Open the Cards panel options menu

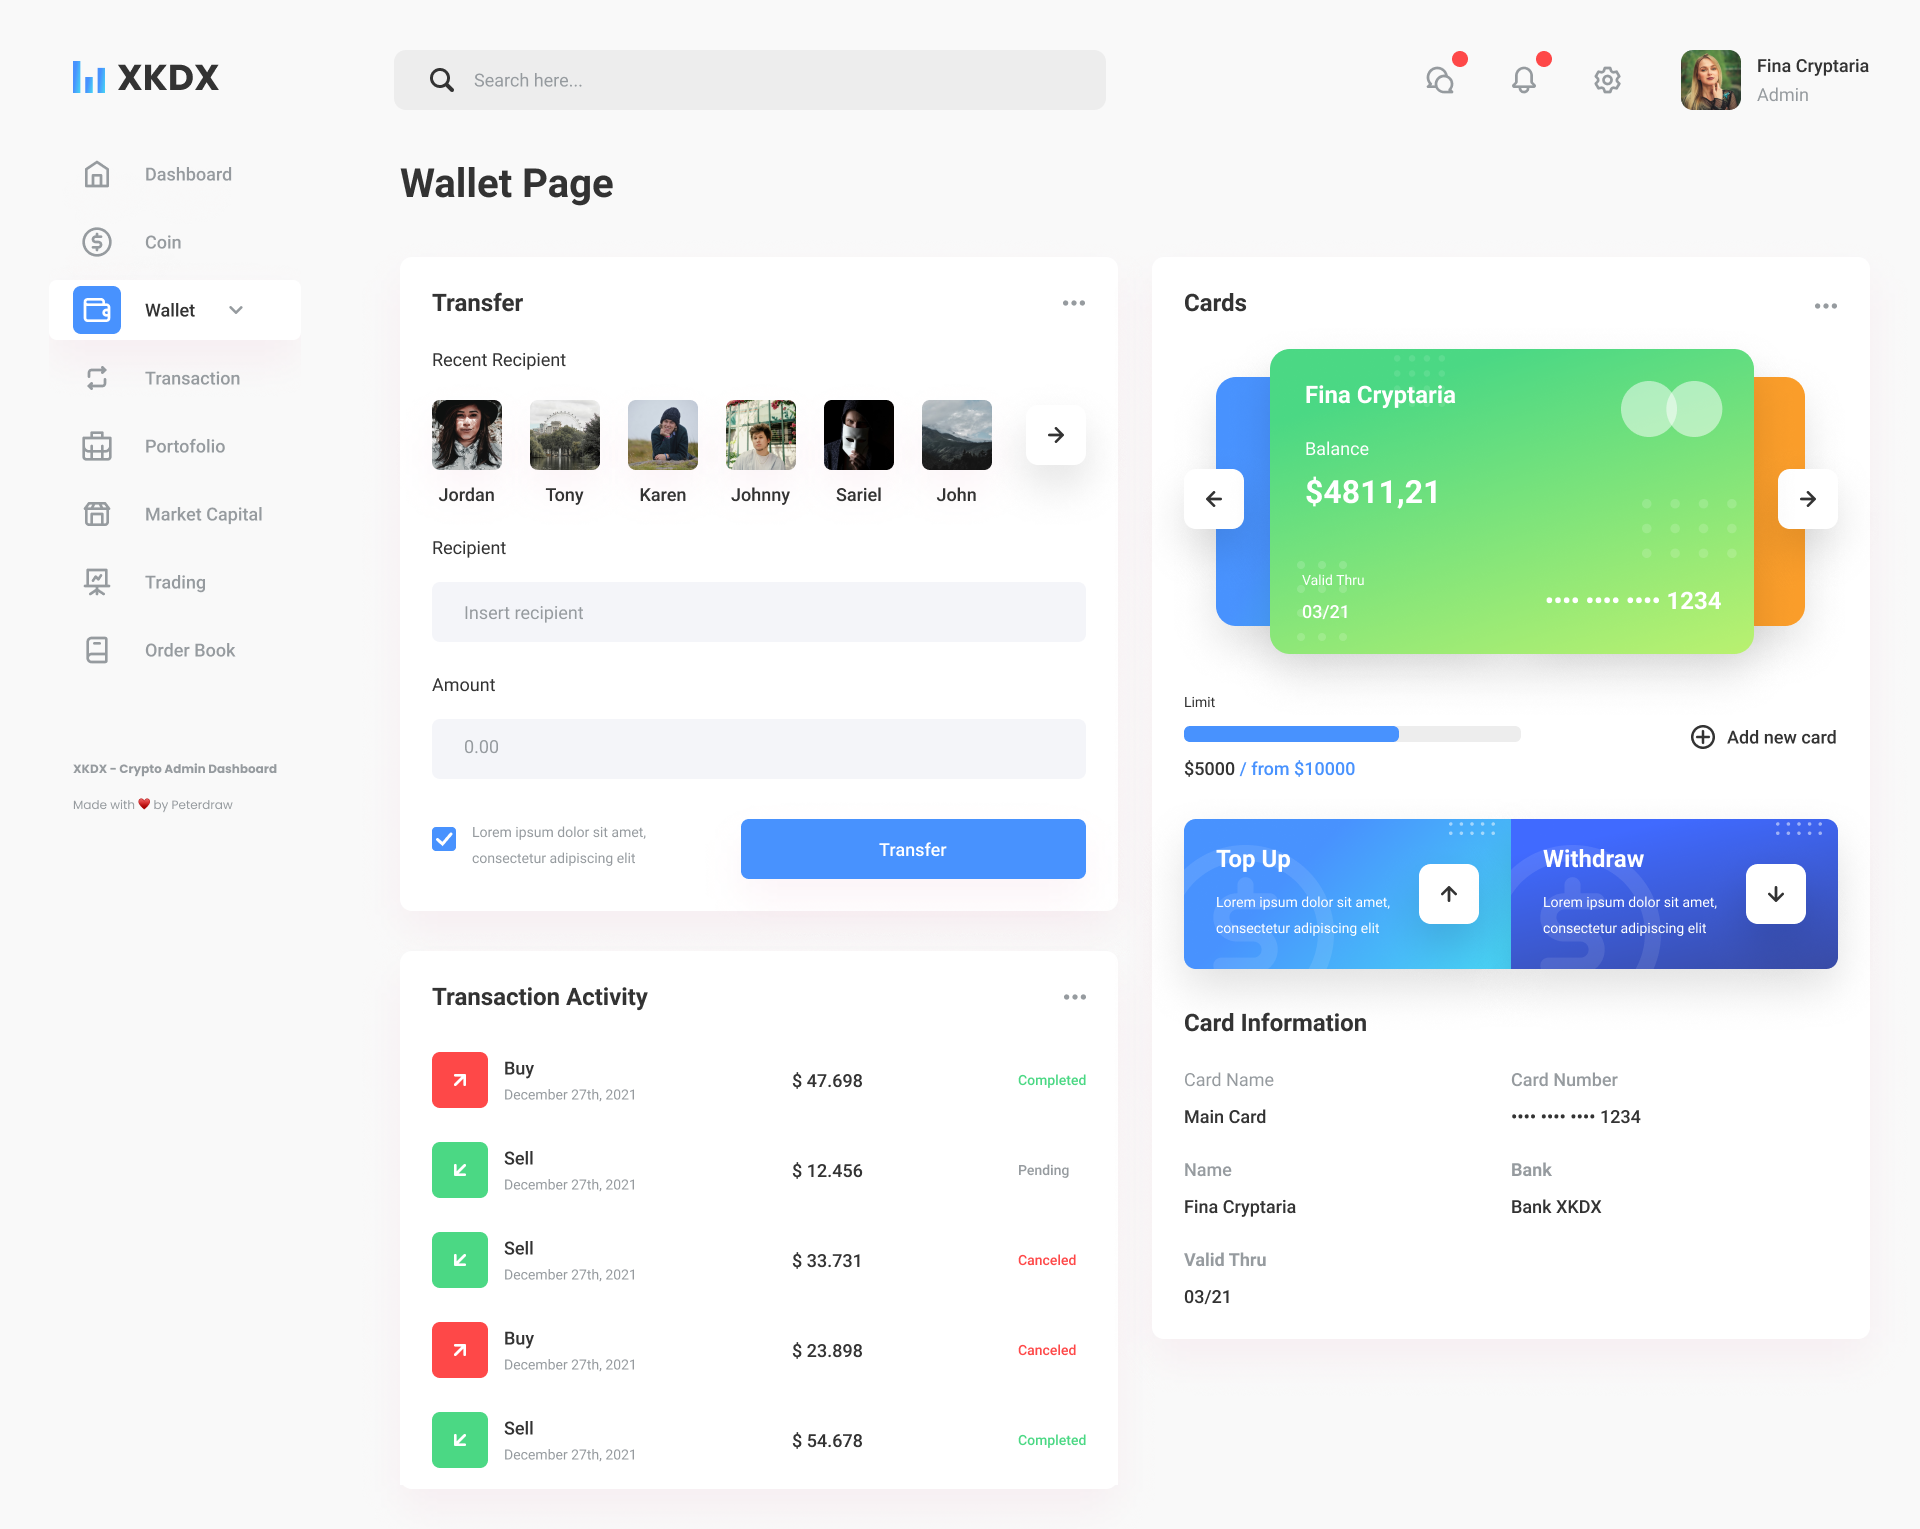(1825, 306)
